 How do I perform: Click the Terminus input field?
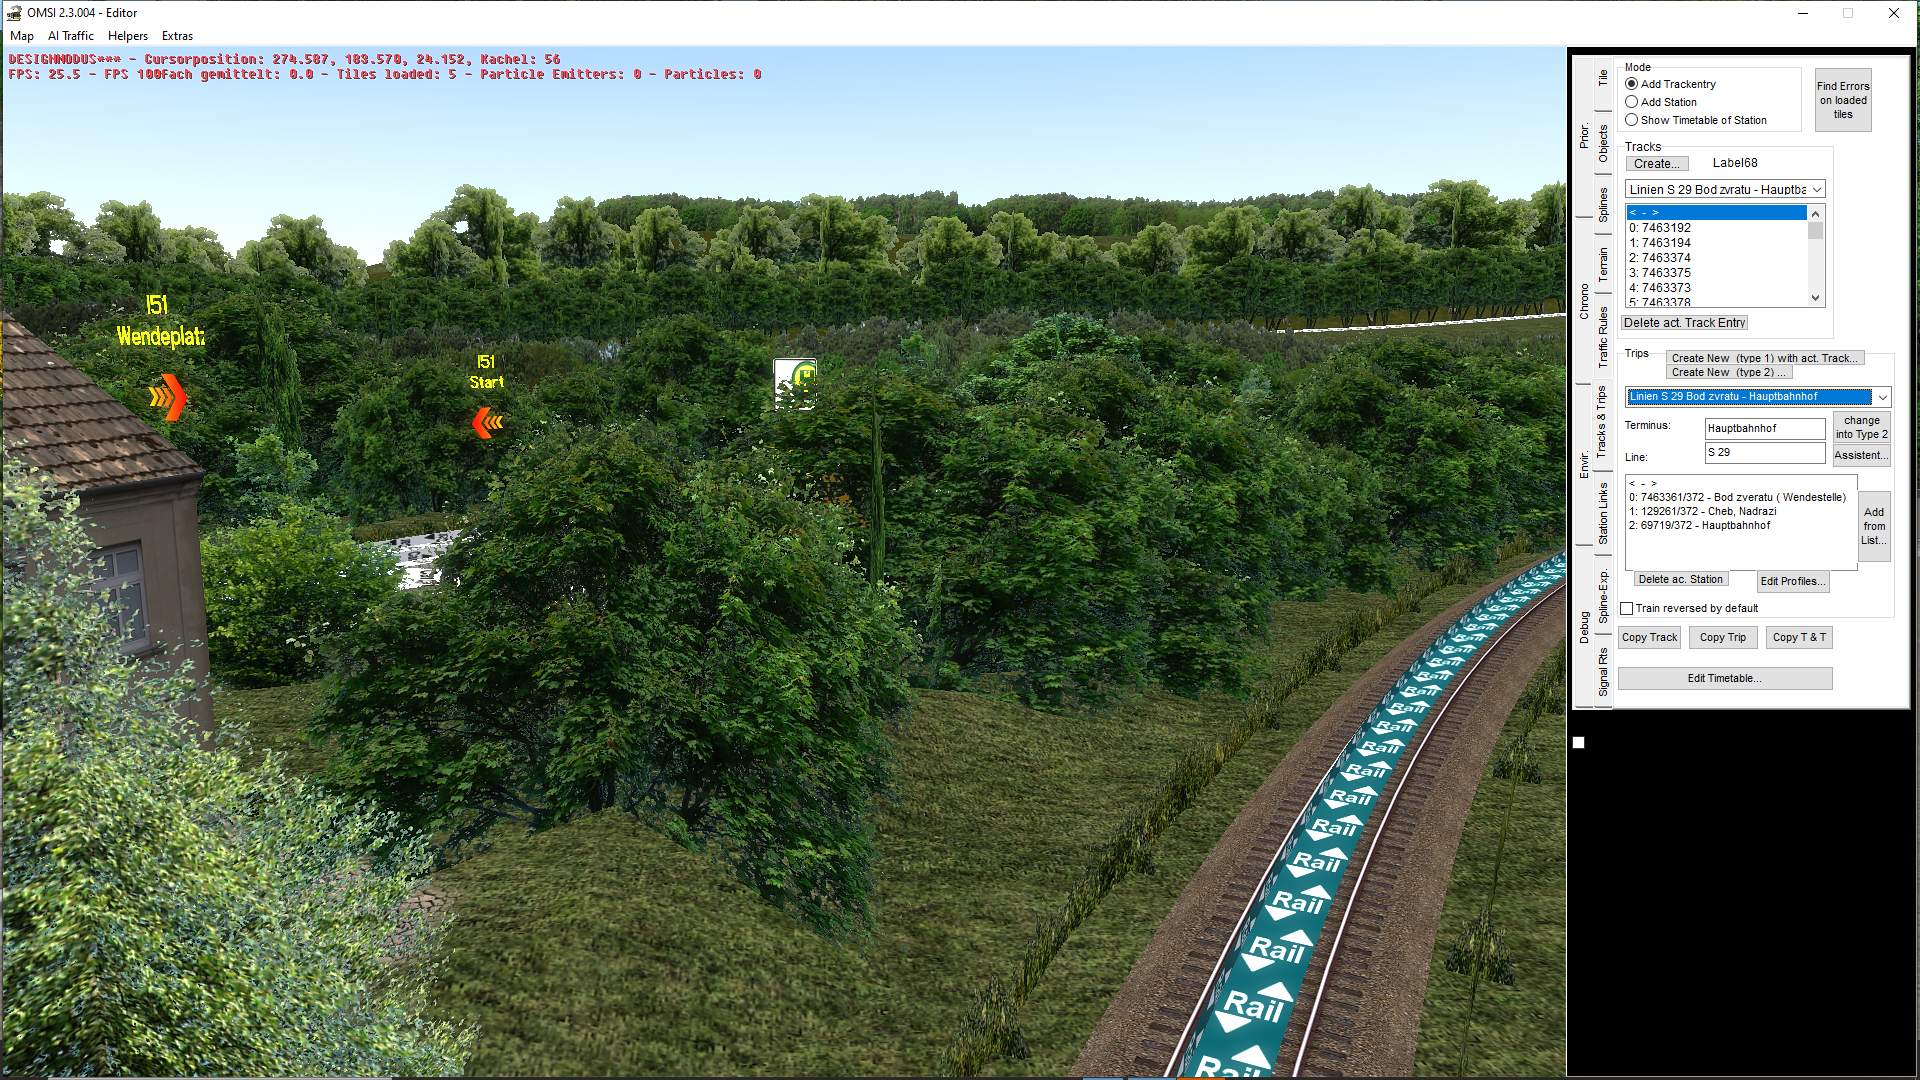click(x=1763, y=428)
